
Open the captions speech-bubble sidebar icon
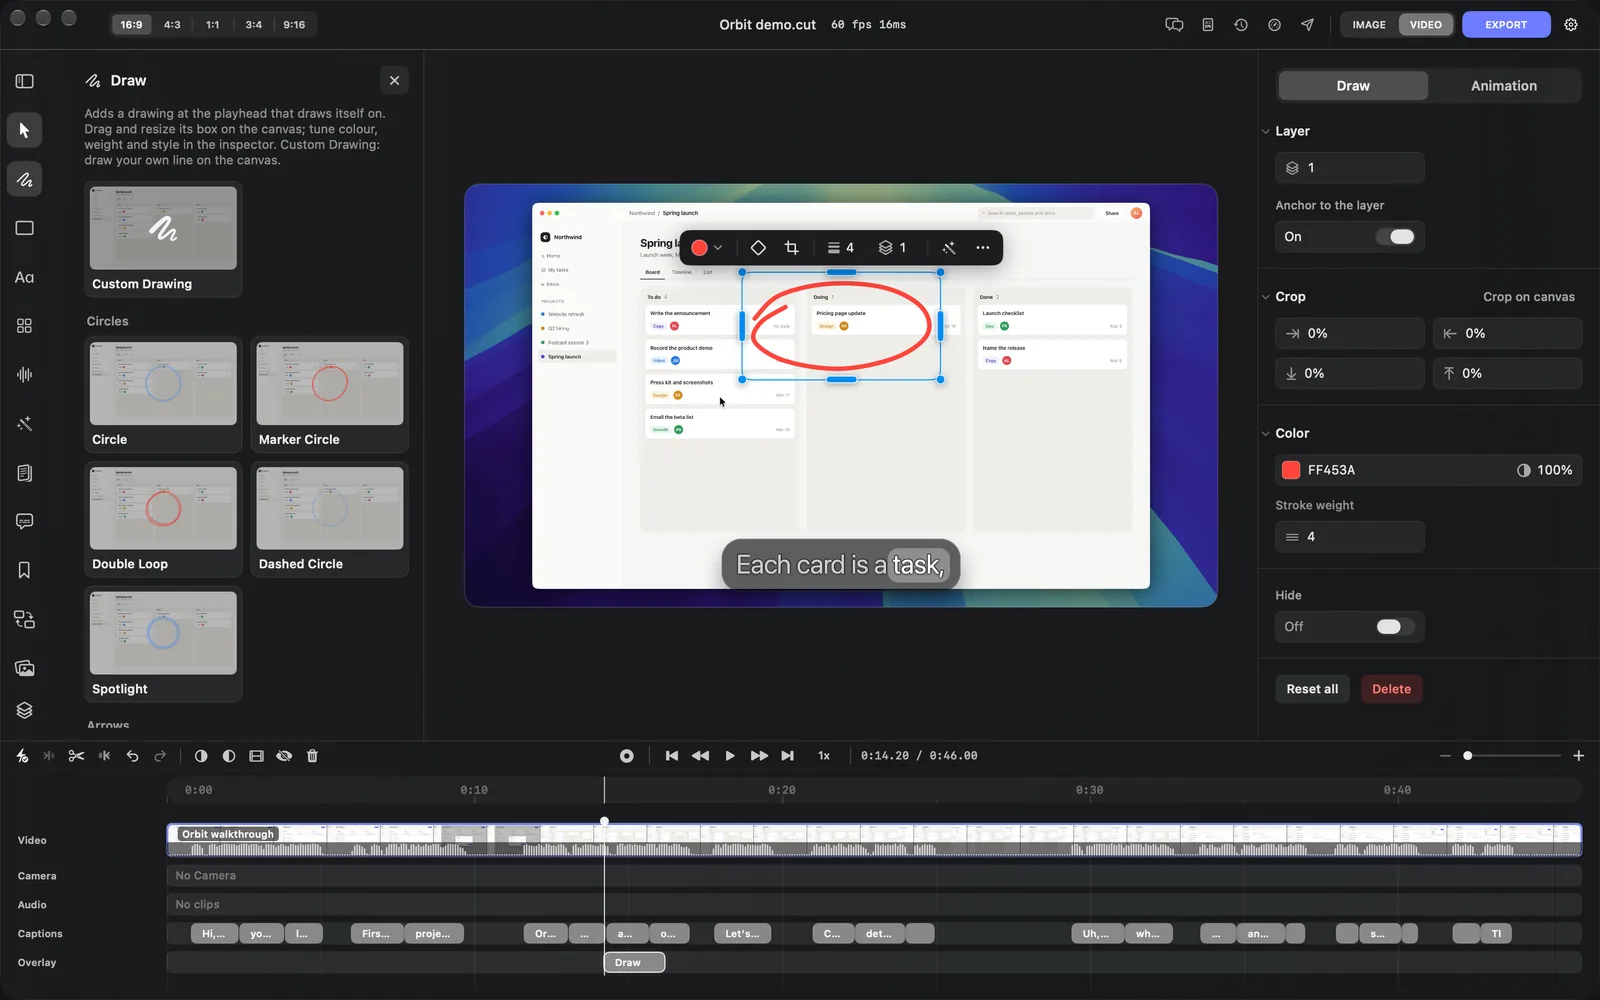click(x=25, y=521)
